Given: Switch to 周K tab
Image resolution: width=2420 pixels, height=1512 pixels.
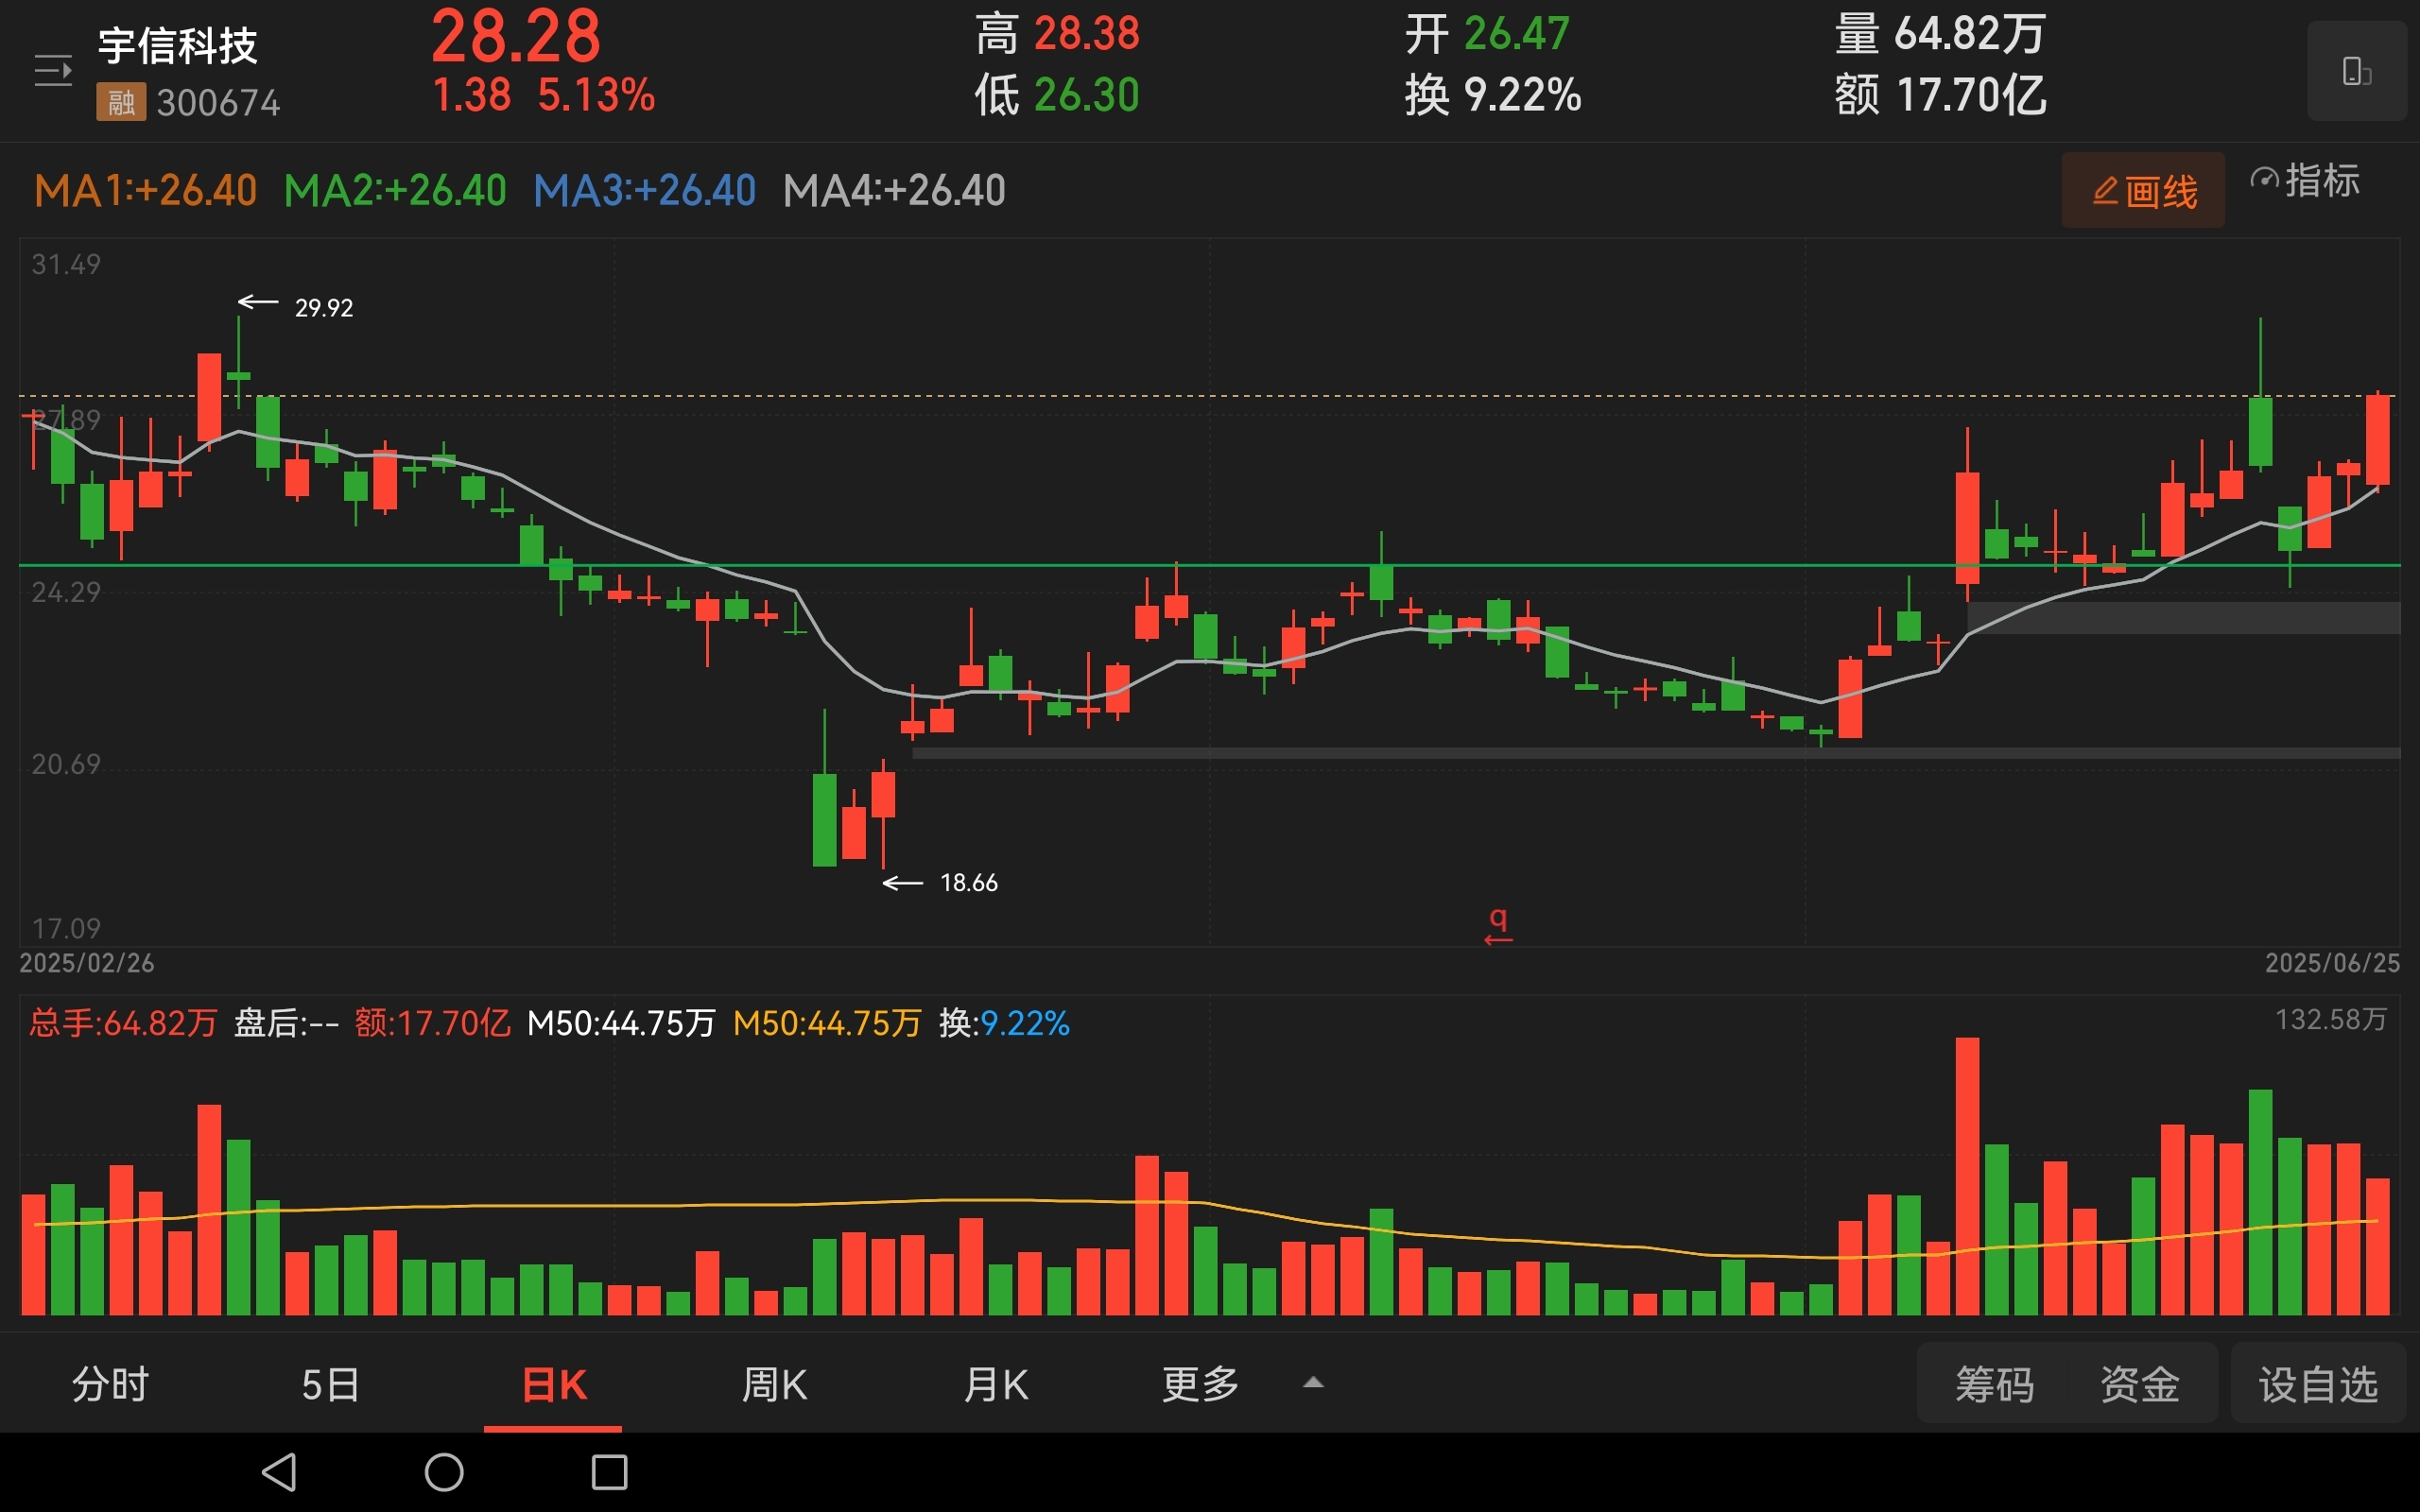Looking at the screenshot, I should click(774, 1385).
